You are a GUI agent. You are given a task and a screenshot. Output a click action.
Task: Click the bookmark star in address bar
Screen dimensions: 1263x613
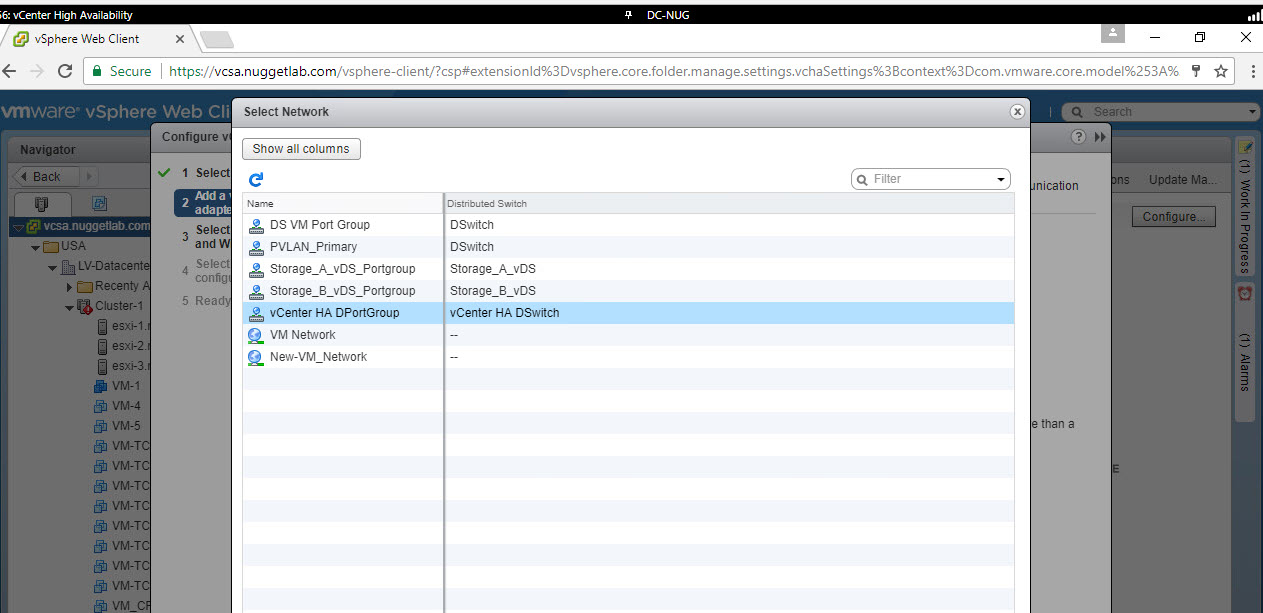(x=1221, y=71)
